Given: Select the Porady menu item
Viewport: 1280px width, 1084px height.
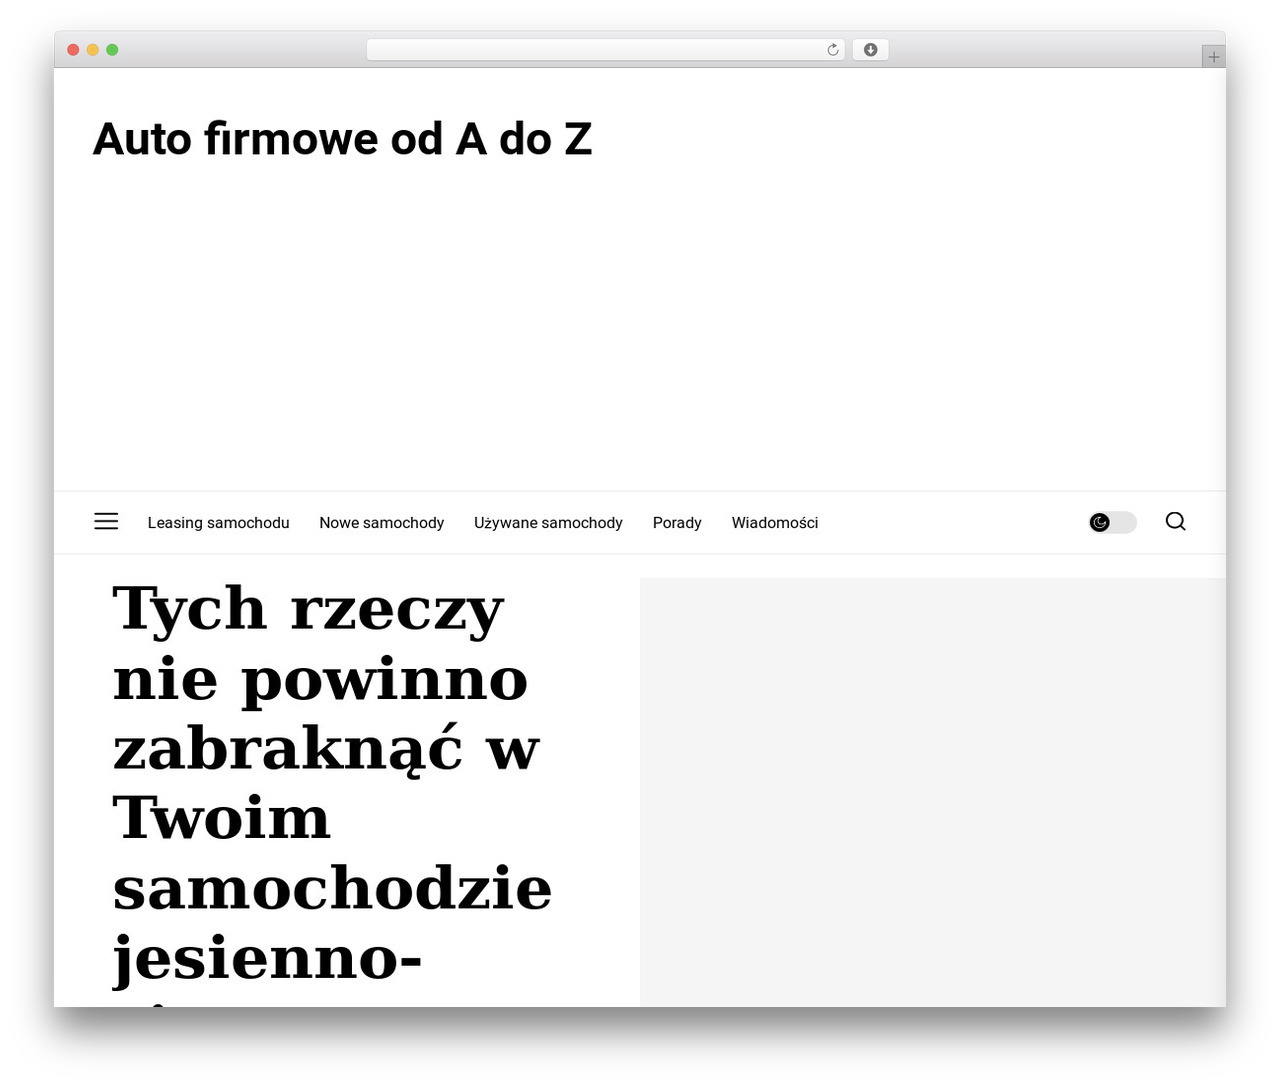Looking at the screenshot, I should (677, 522).
